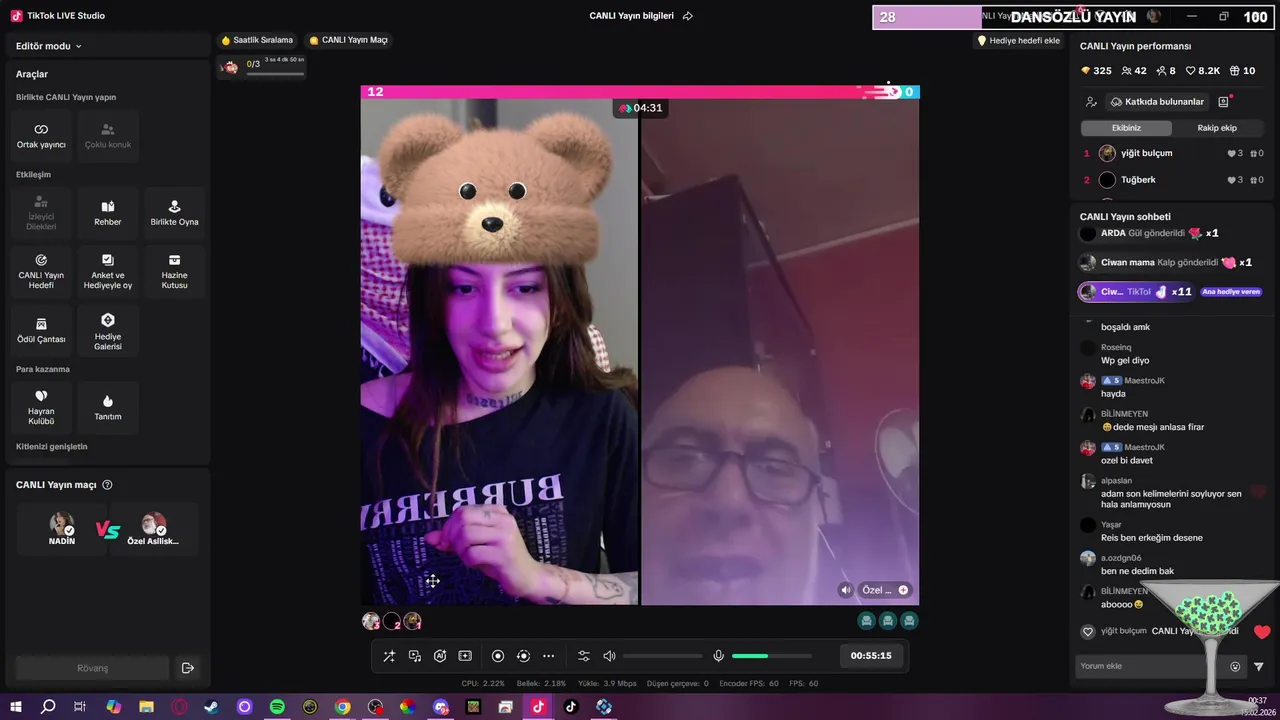Click the exit match icon next to Rövanş

187,668
